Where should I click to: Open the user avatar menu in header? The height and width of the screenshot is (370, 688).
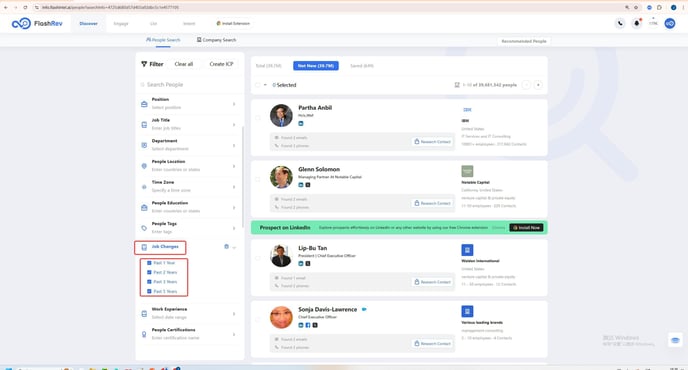click(670, 23)
